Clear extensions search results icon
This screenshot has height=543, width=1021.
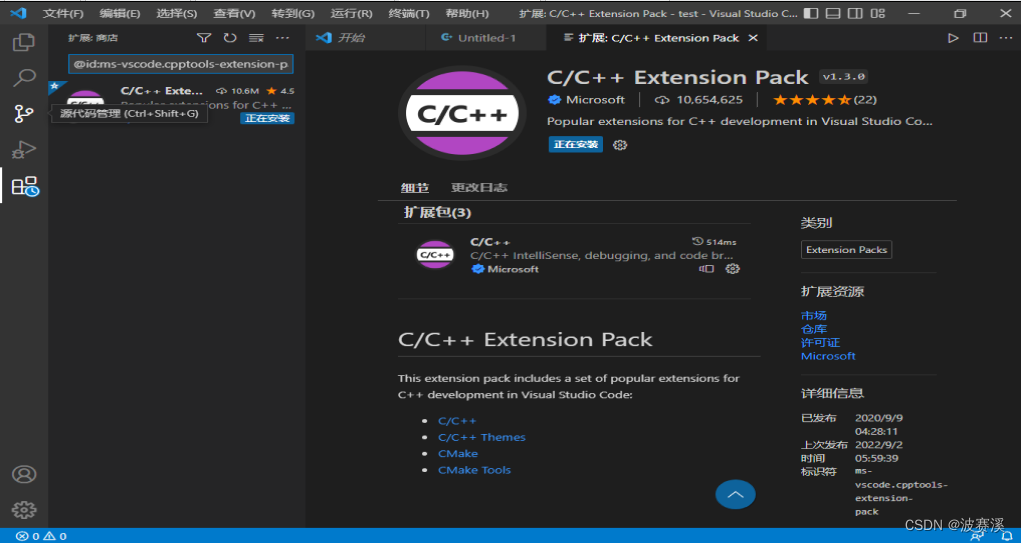pyautogui.click(x=257, y=38)
